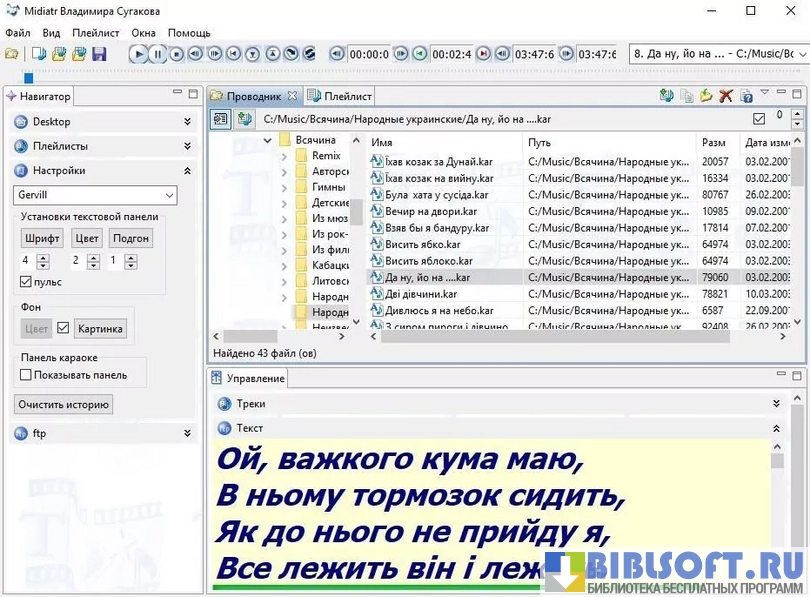Screen dimensions: 810x597
Task: Open the Gervill synthesizer dropdown
Action: [x=95, y=195]
